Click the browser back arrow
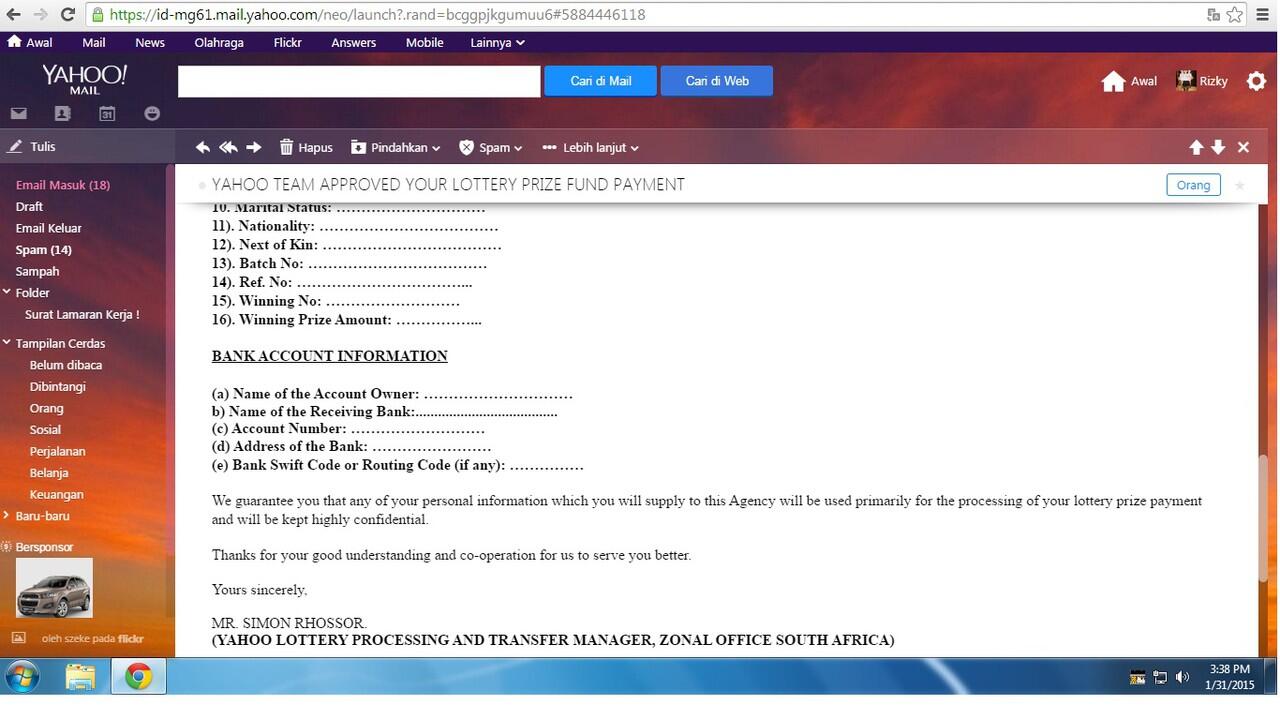This screenshot has height=720, width=1280. click(x=12, y=14)
